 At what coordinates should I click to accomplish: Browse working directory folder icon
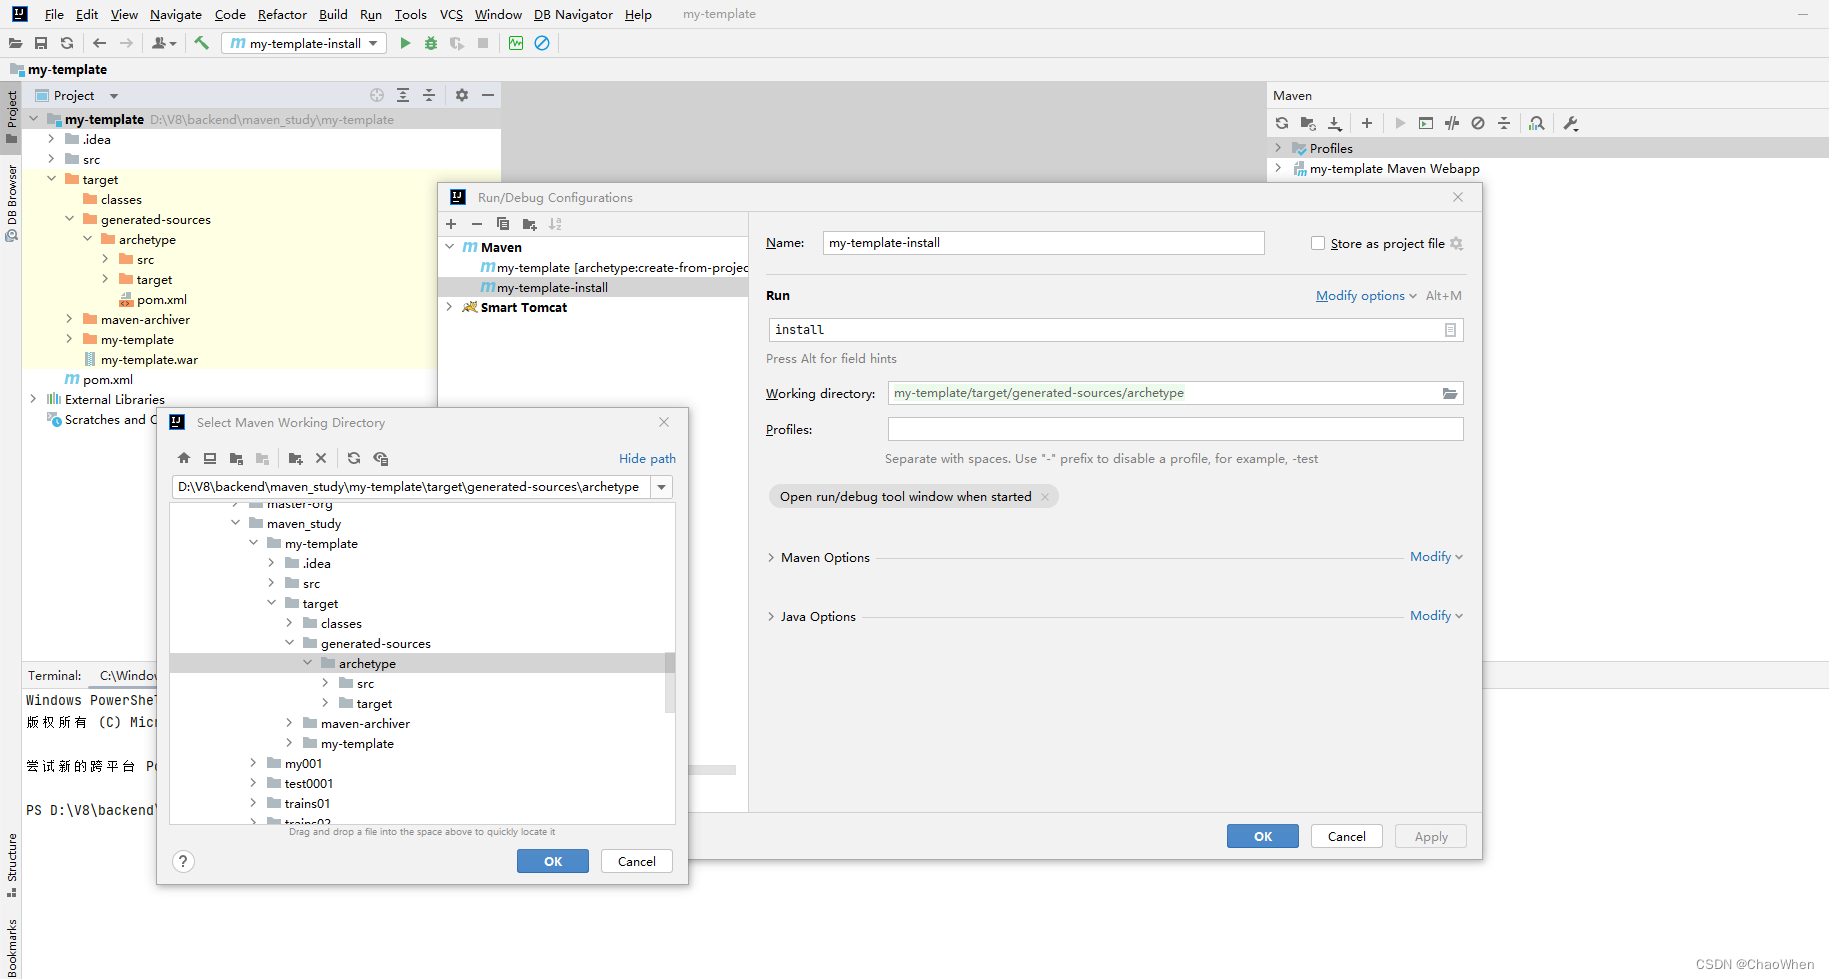tap(1450, 393)
